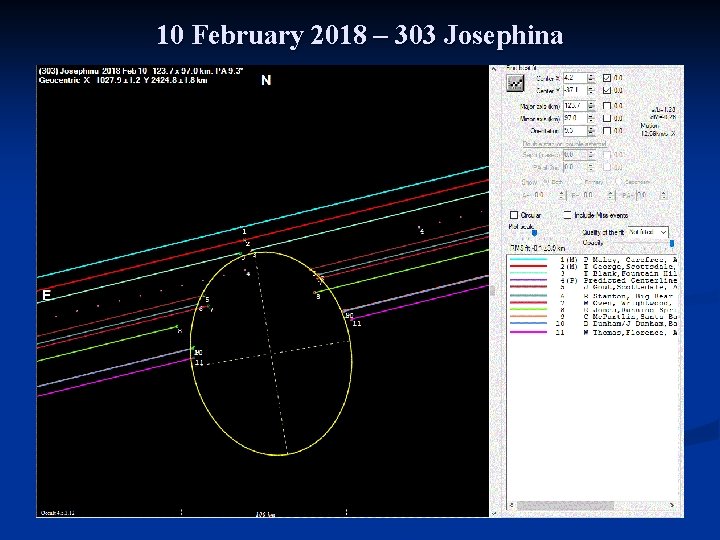Enable the Major axis checkbox

606,105
